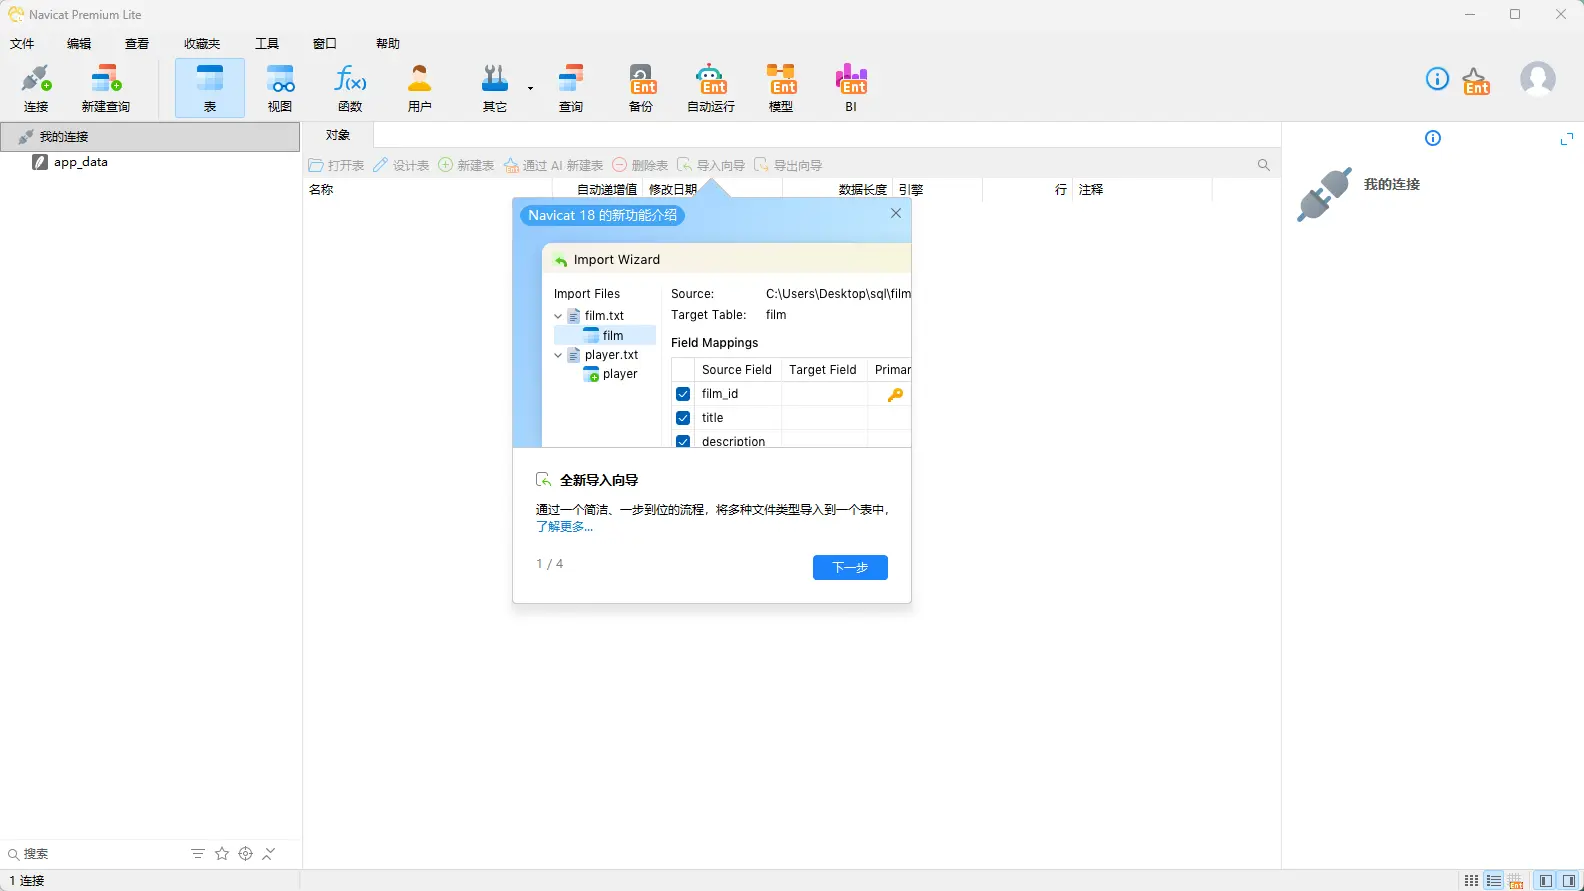Click the 新建查询 toolbar icon

pos(105,88)
